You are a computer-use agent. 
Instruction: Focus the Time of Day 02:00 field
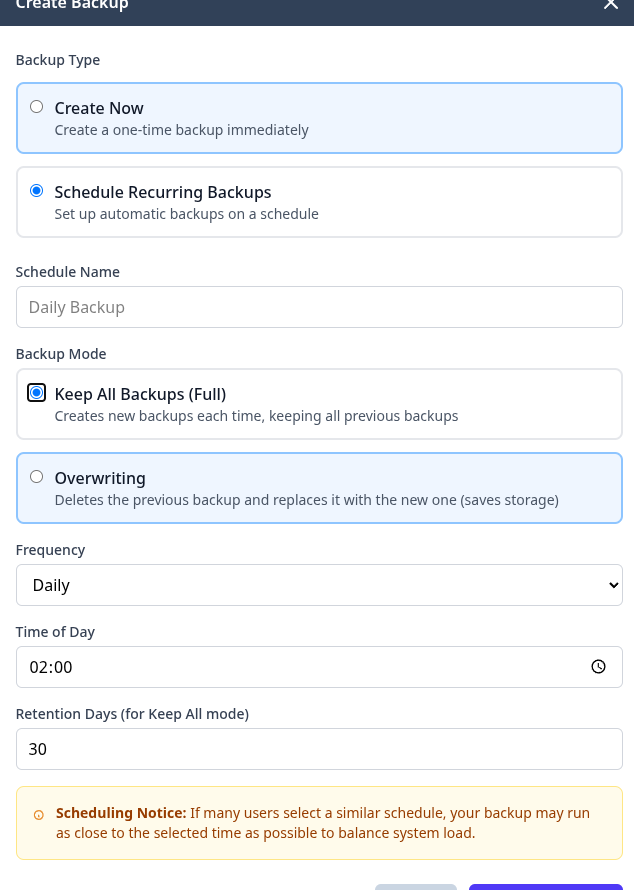[300, 667]
